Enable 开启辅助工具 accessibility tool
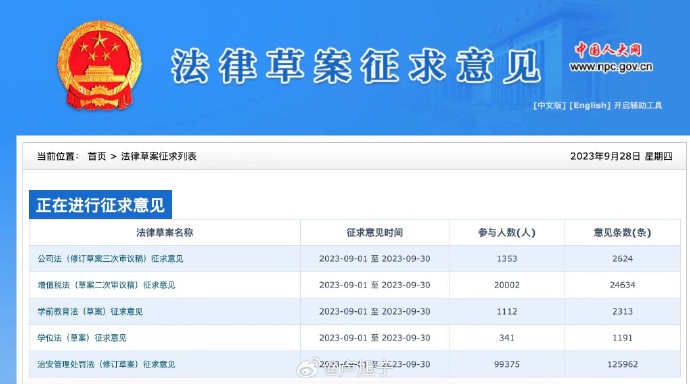 coord(638,106)
